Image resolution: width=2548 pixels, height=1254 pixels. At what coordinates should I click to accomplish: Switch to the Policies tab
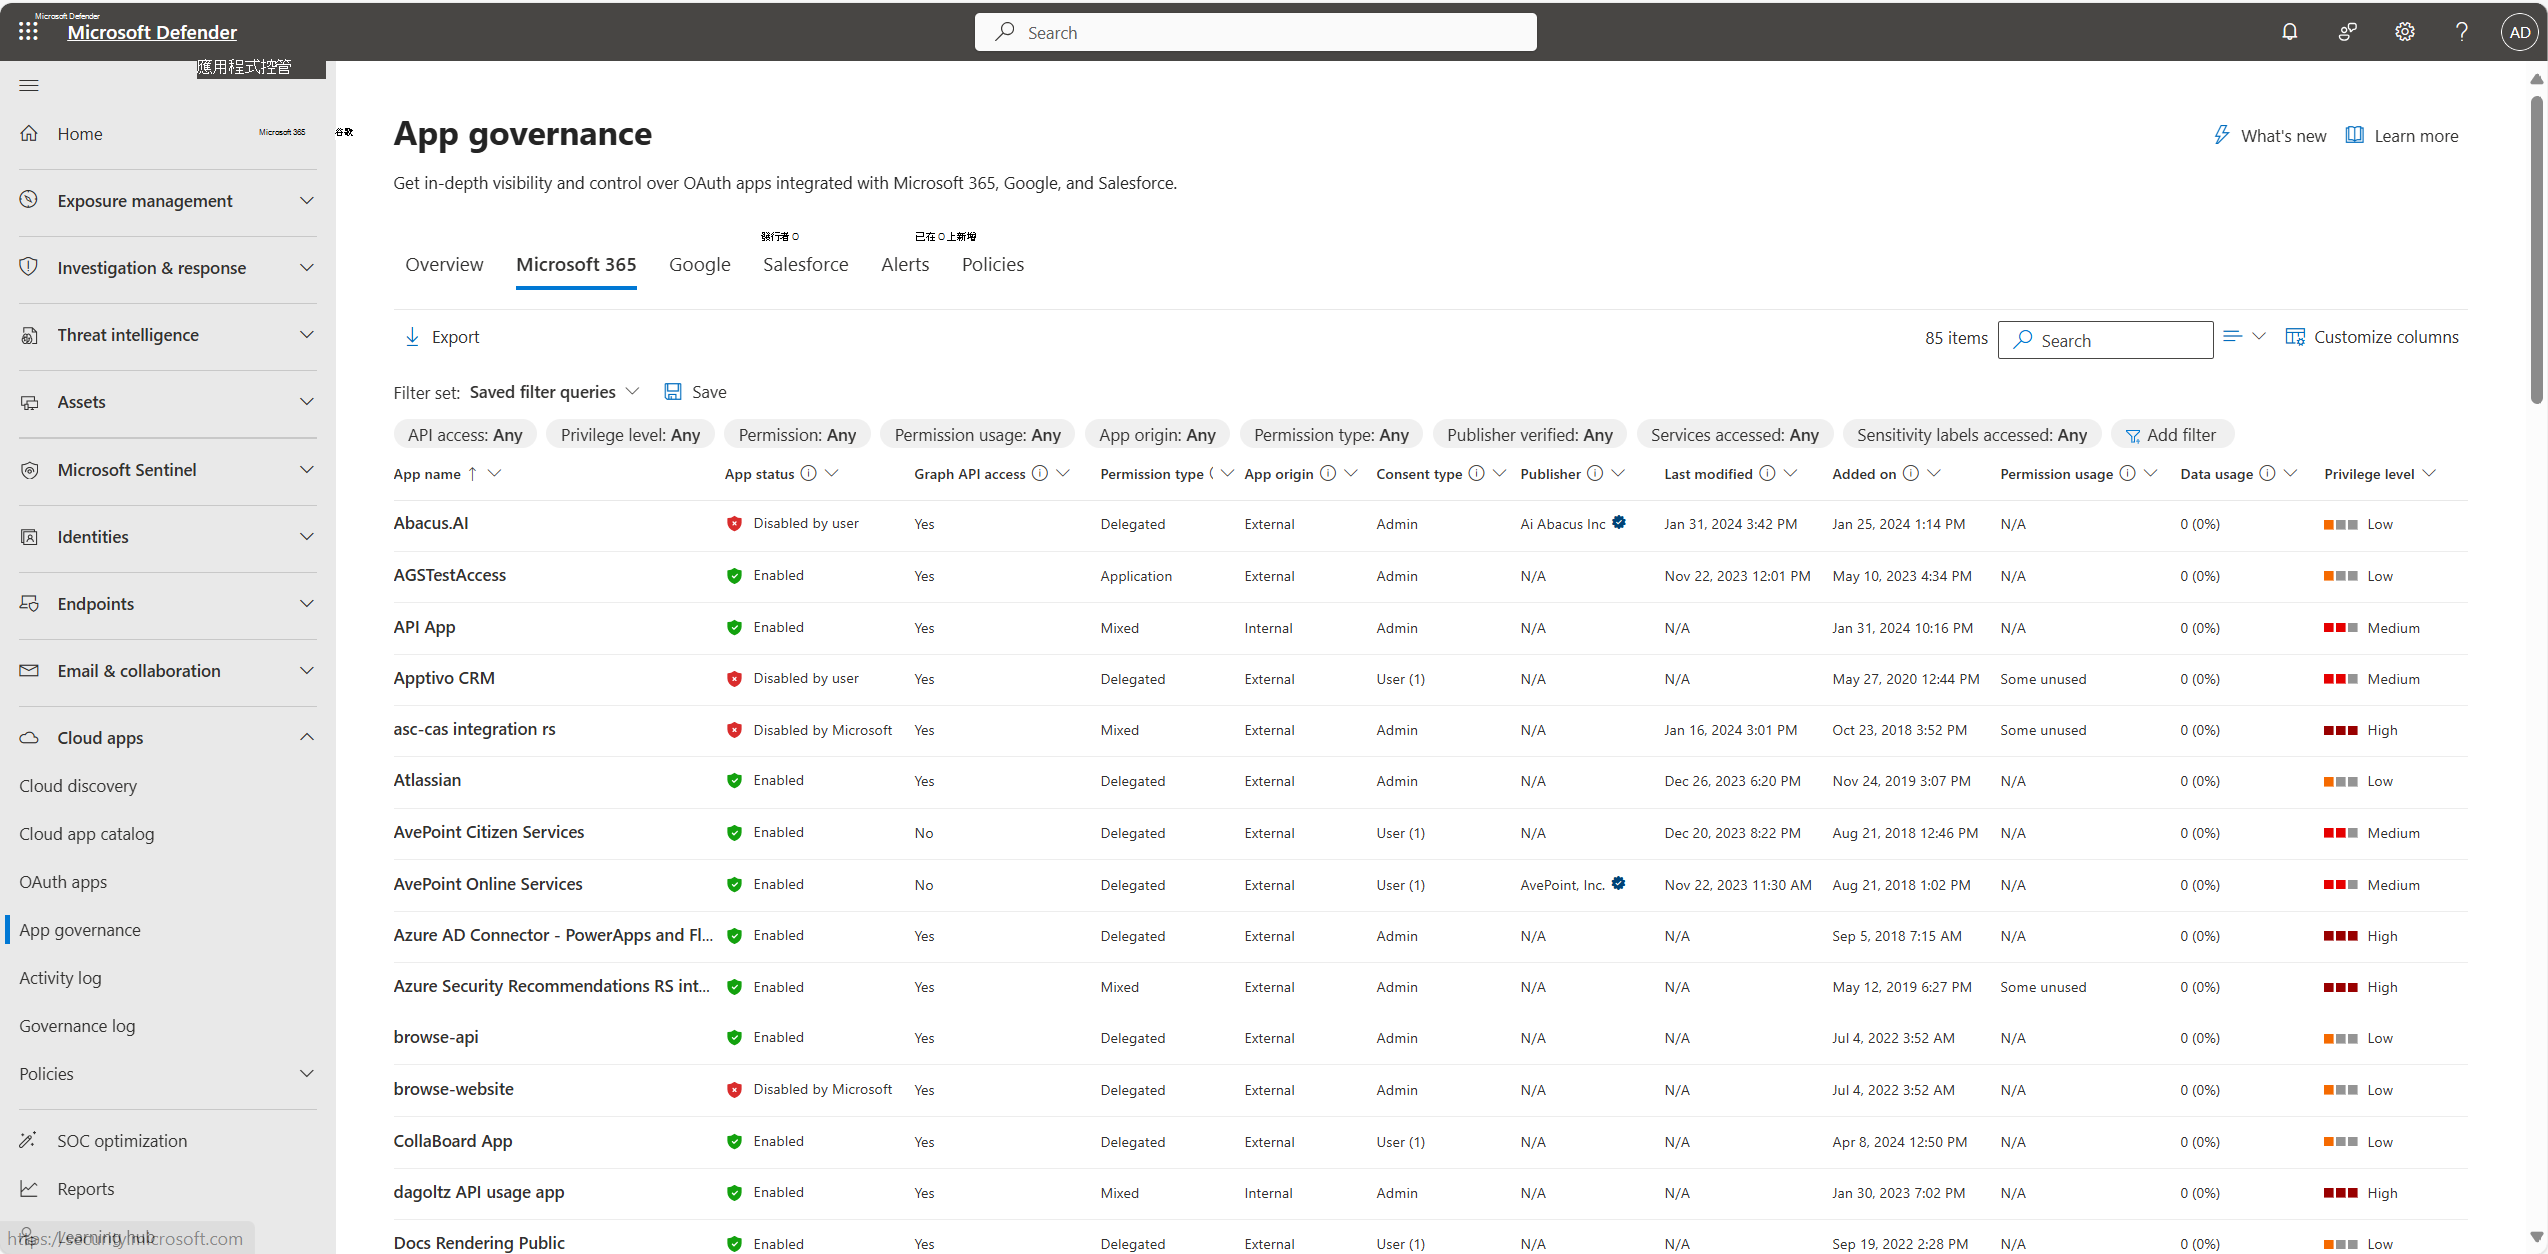991,263
